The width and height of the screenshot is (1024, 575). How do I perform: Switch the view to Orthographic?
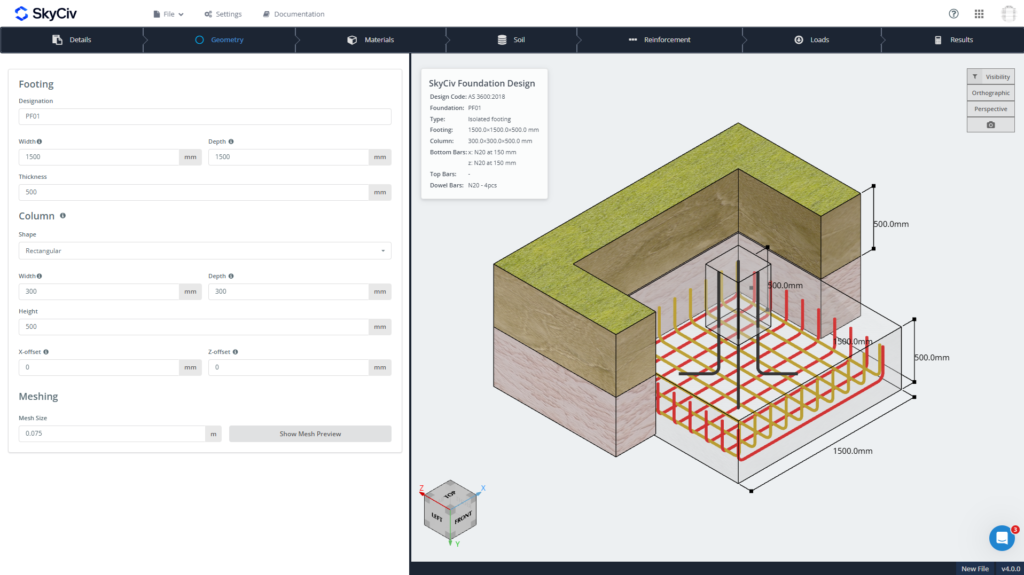click(x=991, y=93)
